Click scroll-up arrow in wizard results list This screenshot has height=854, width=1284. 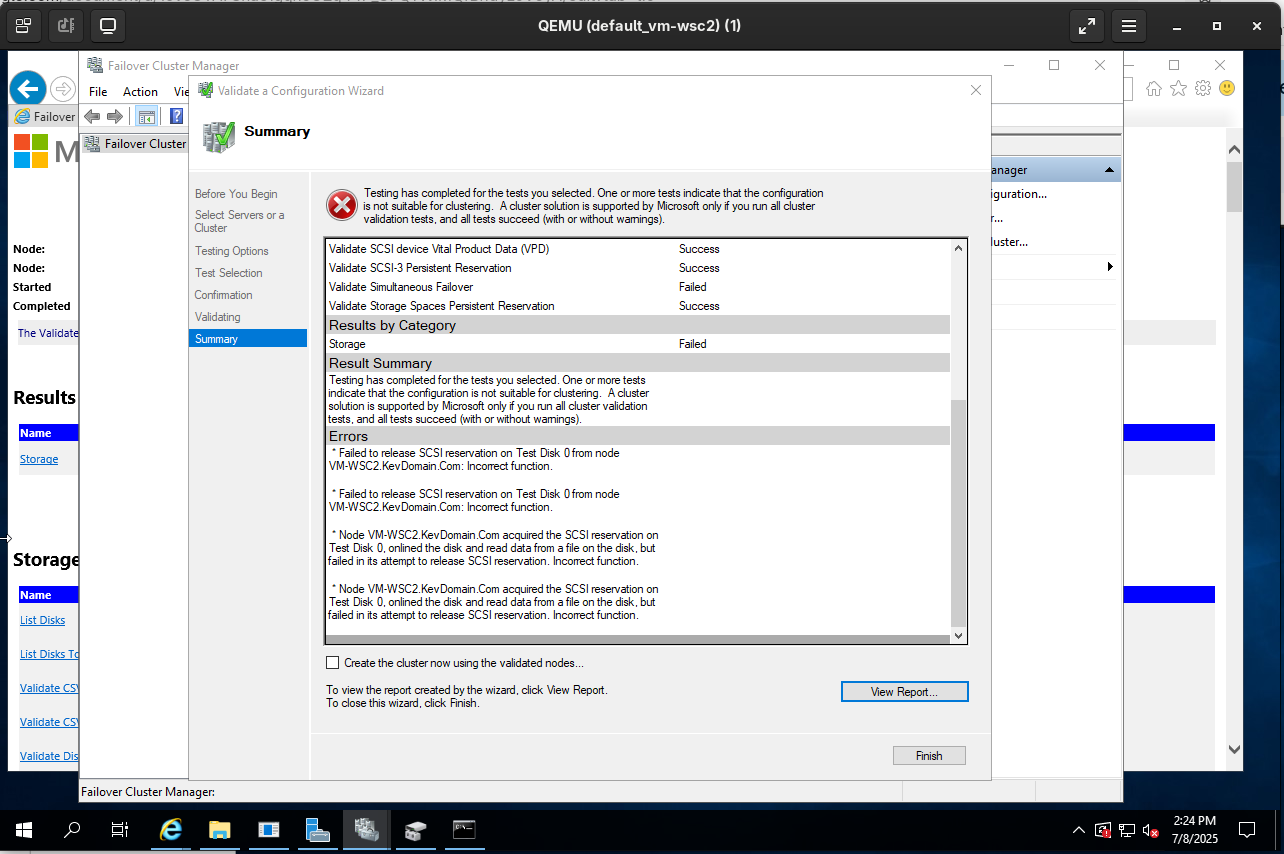coord(958,248)
